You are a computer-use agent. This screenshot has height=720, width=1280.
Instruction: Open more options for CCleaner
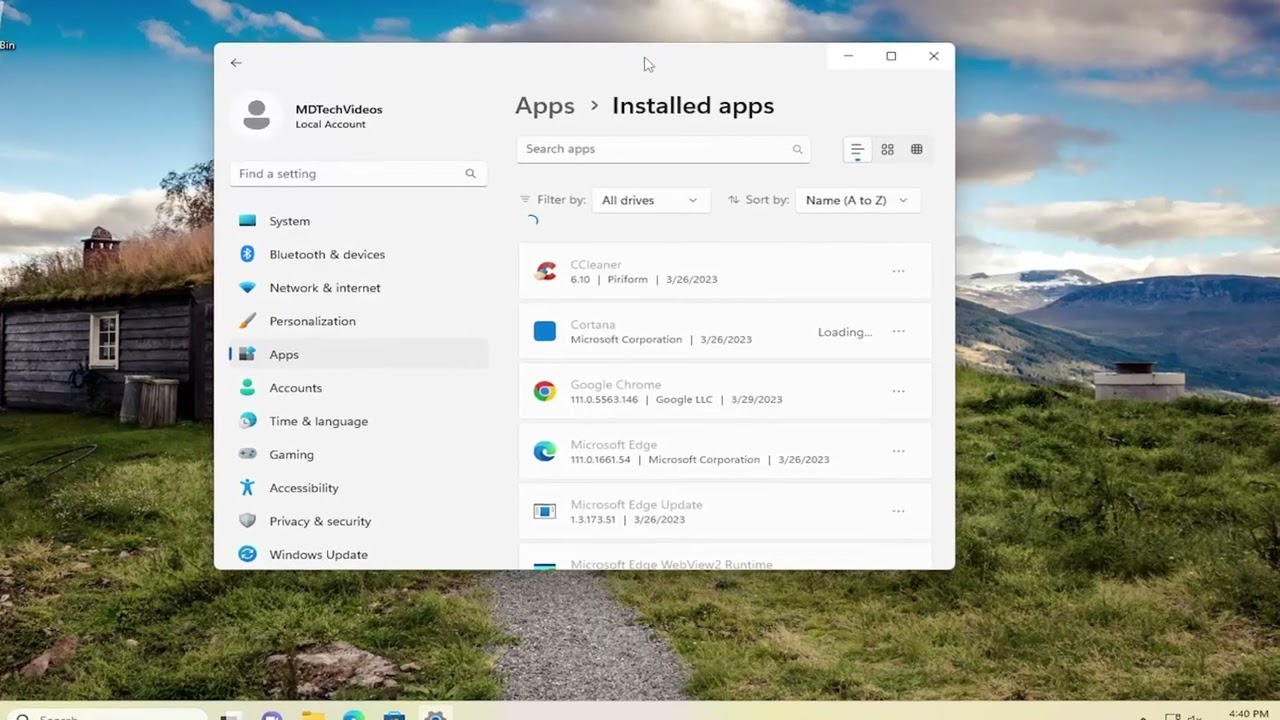[x=898, y=271]
